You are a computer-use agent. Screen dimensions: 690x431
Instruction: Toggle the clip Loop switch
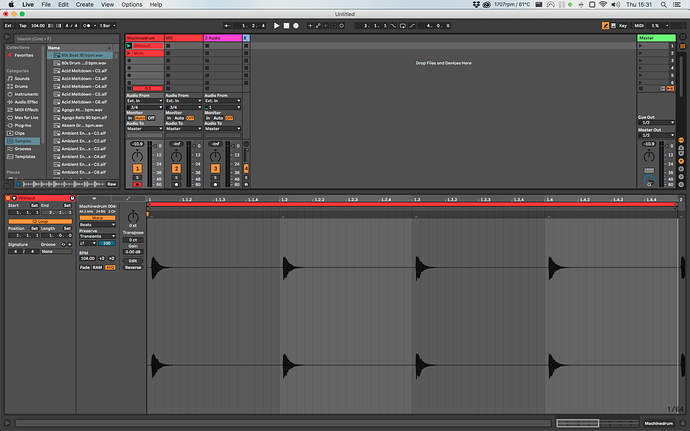click(40, 221)
